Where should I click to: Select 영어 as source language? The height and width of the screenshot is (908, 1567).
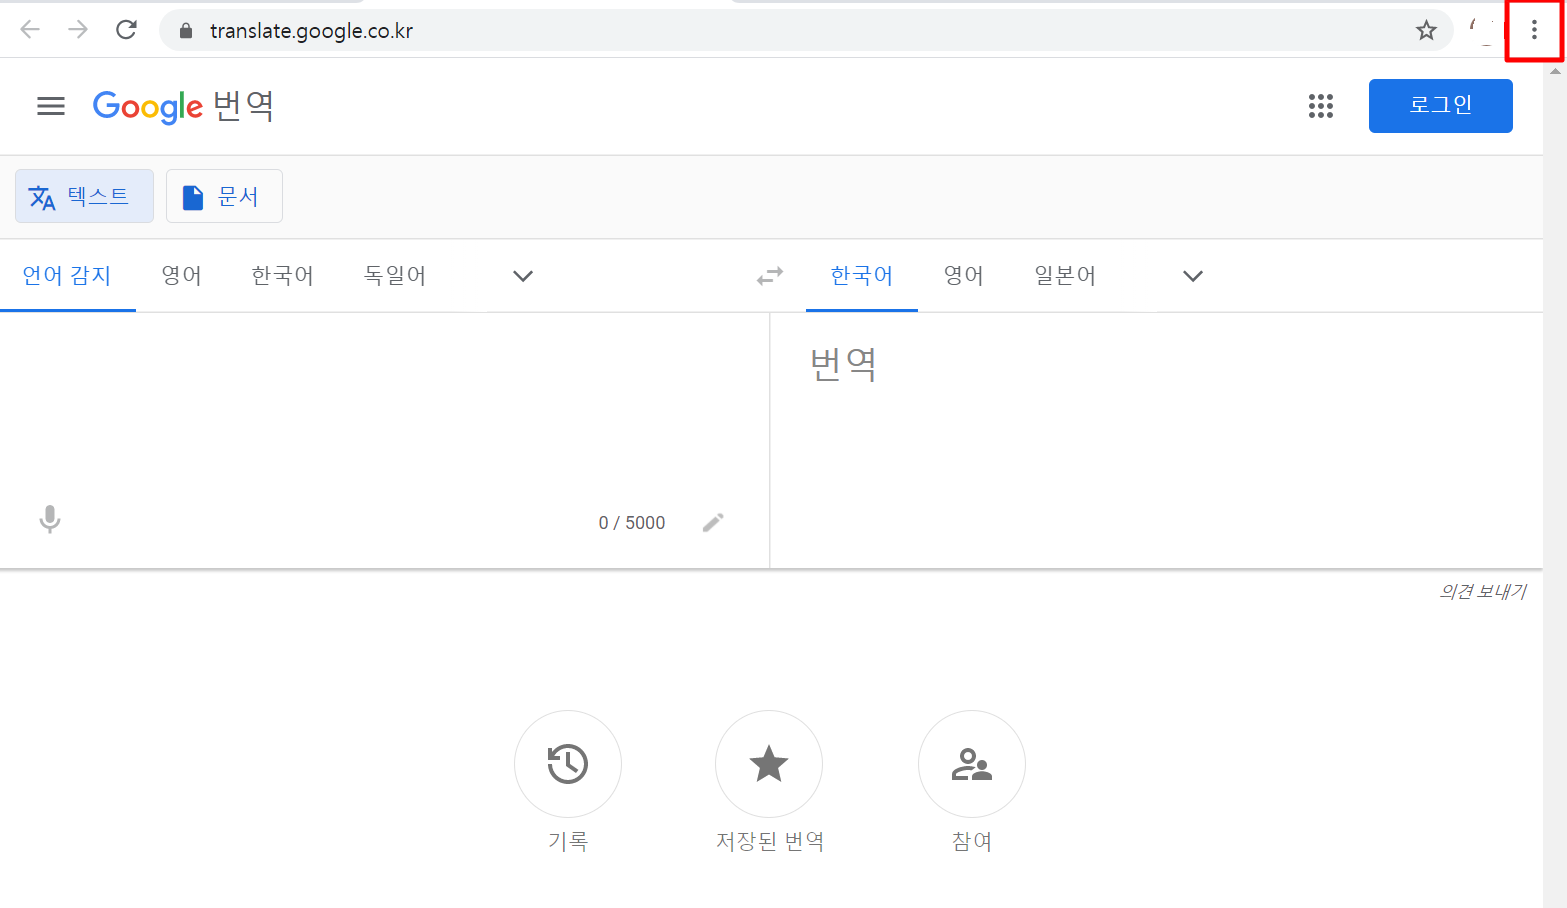pyautogui.click(x=182, y=276)
